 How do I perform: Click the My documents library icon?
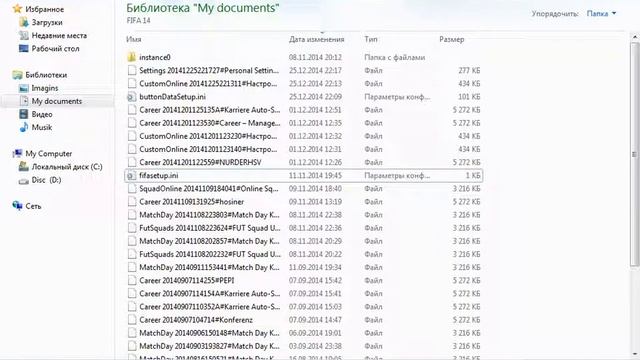24,101
